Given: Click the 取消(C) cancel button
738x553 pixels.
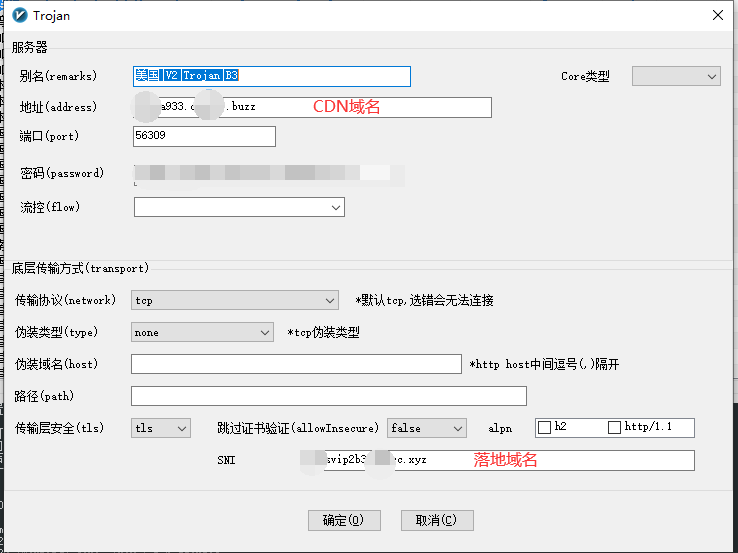Looking at the screenshot, I should 437,520.
